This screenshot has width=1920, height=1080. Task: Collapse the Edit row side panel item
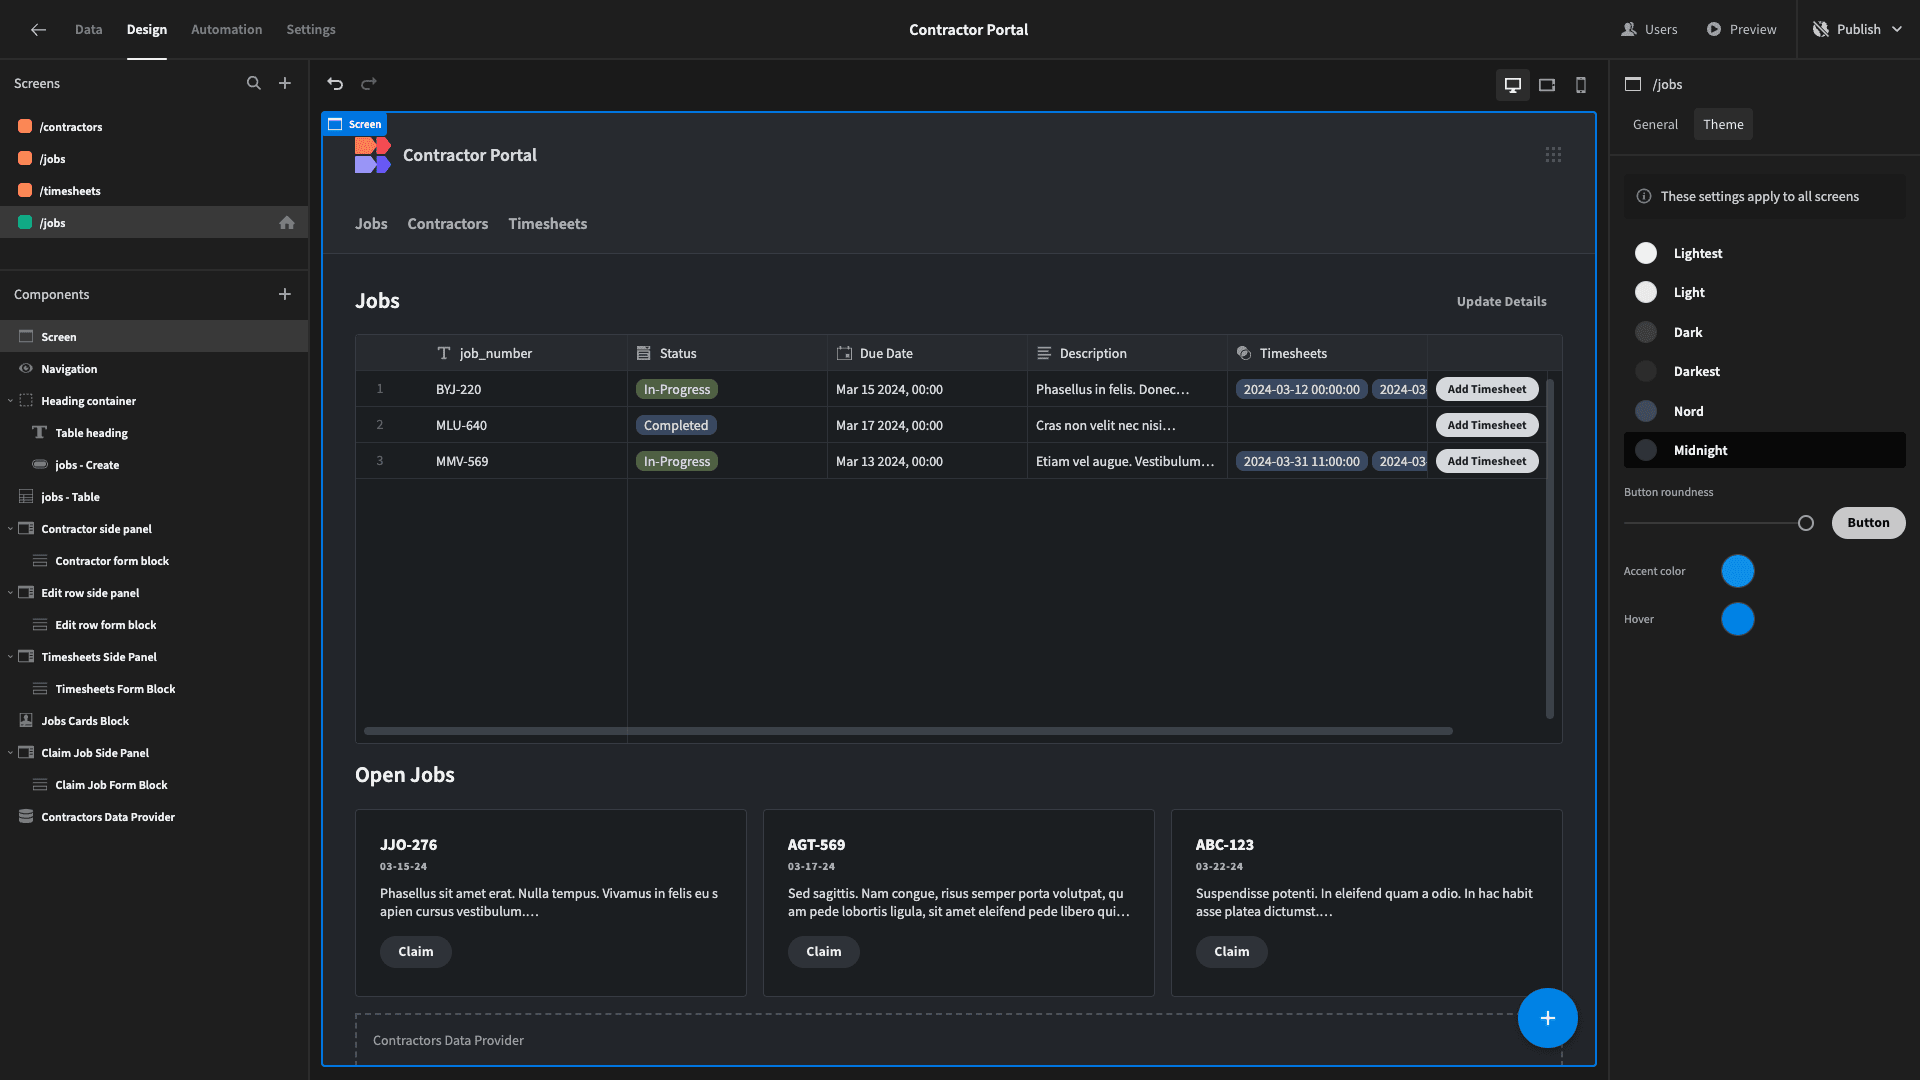[10, 593]
